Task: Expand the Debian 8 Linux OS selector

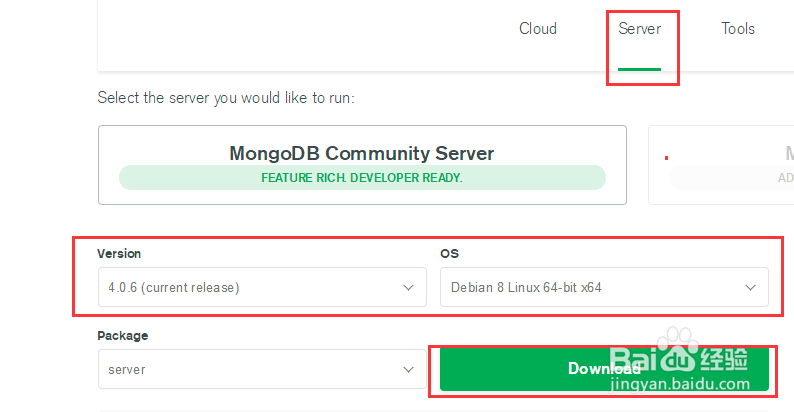Action: point(590,288)
